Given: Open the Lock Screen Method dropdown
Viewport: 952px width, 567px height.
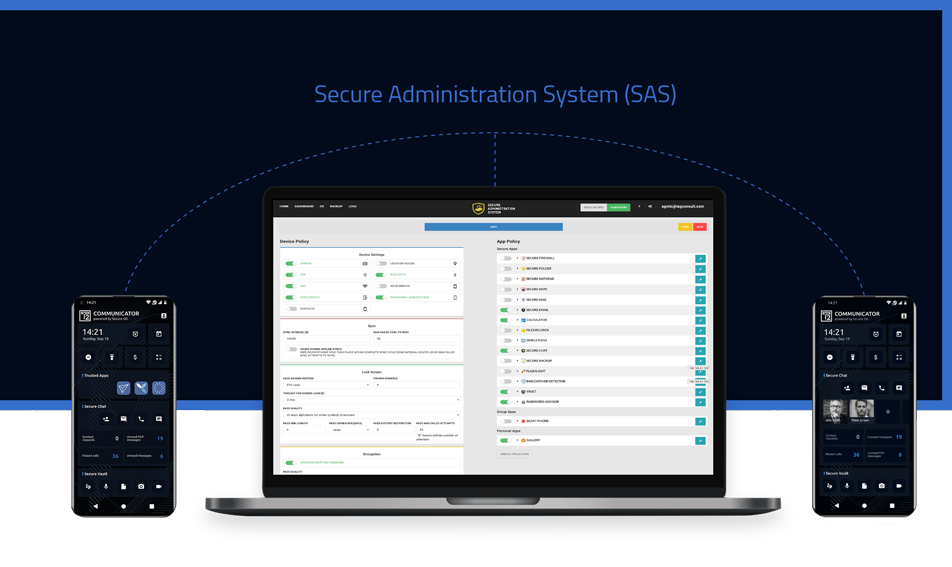Looking at the screenshot, I should [x=327, y=385].
